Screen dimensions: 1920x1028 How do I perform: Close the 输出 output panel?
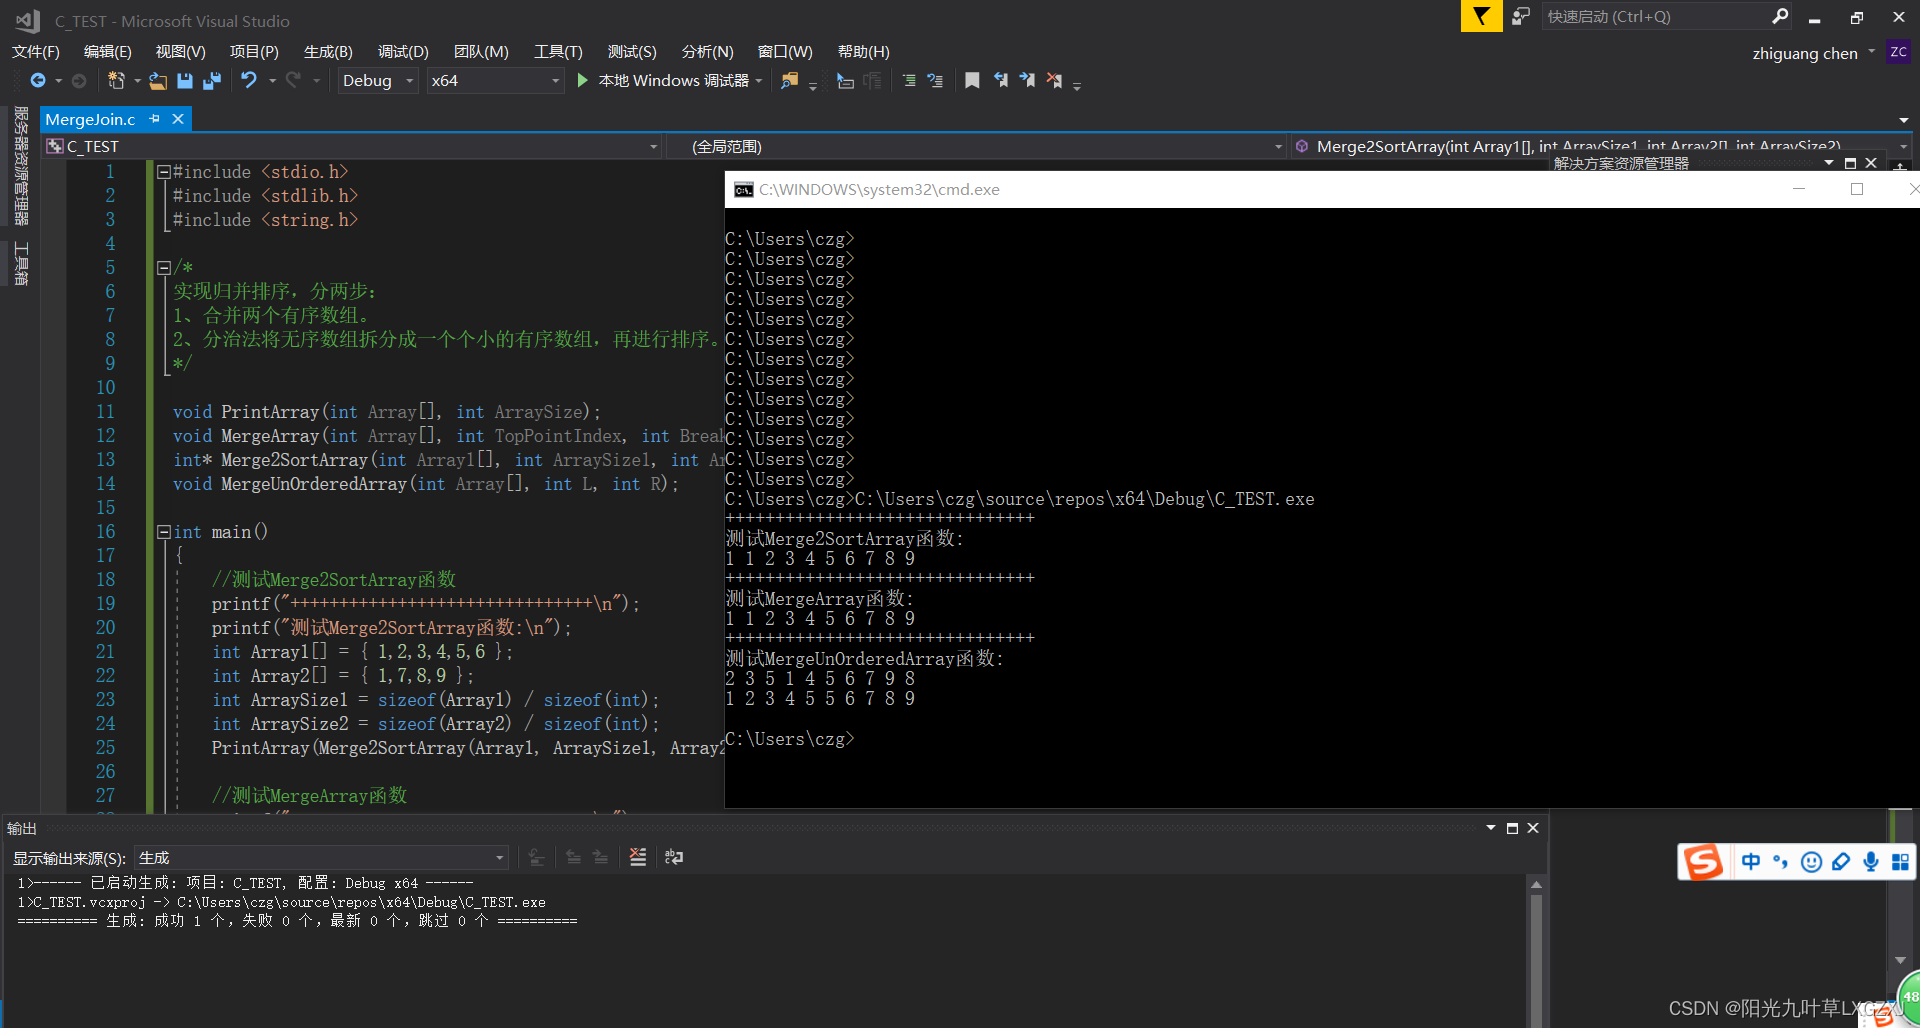(1533, 828)
